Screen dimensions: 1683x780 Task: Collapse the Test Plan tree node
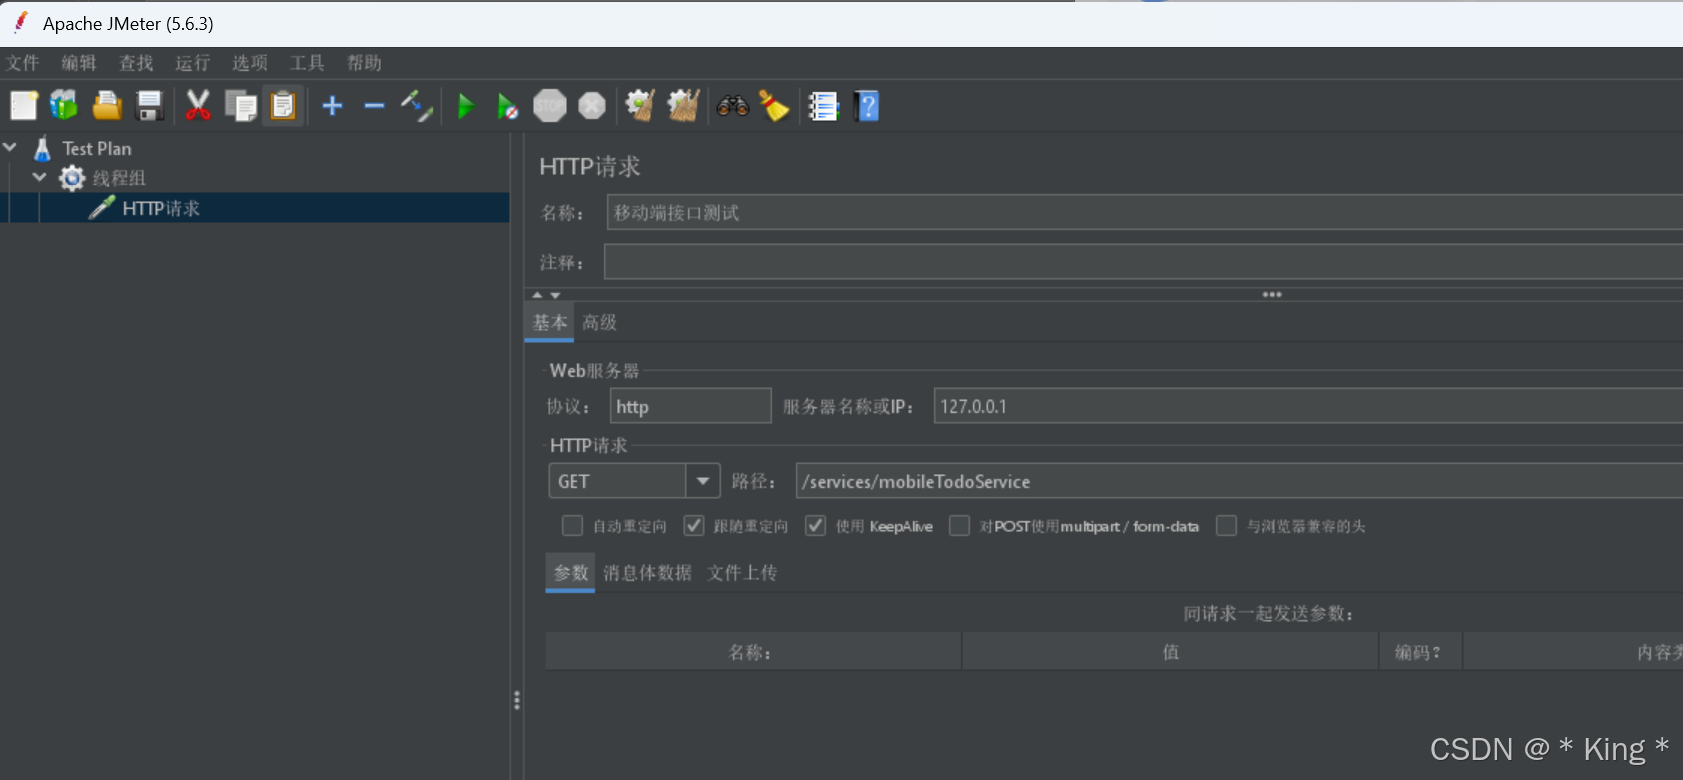click(x=10, y=147)
